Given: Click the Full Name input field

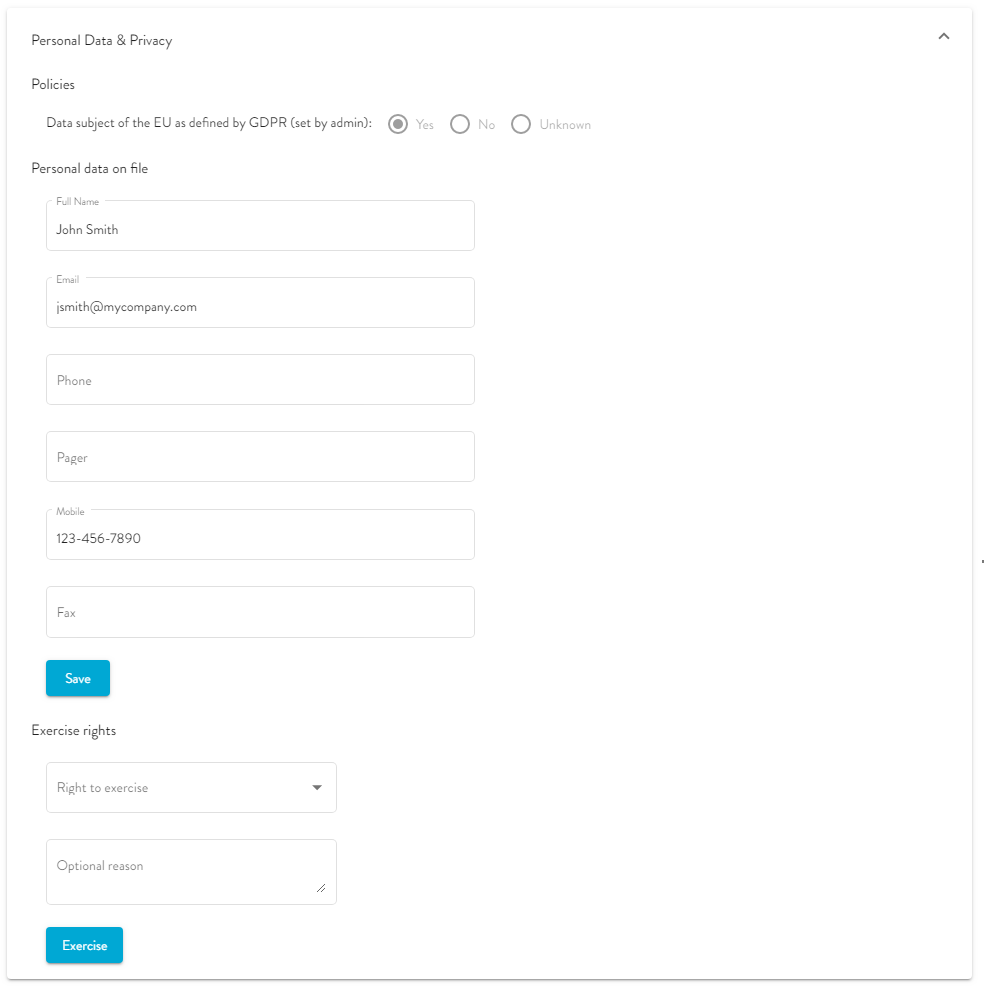Looking at the screenshot, I should pyautogui.click(x=260, y=229).
